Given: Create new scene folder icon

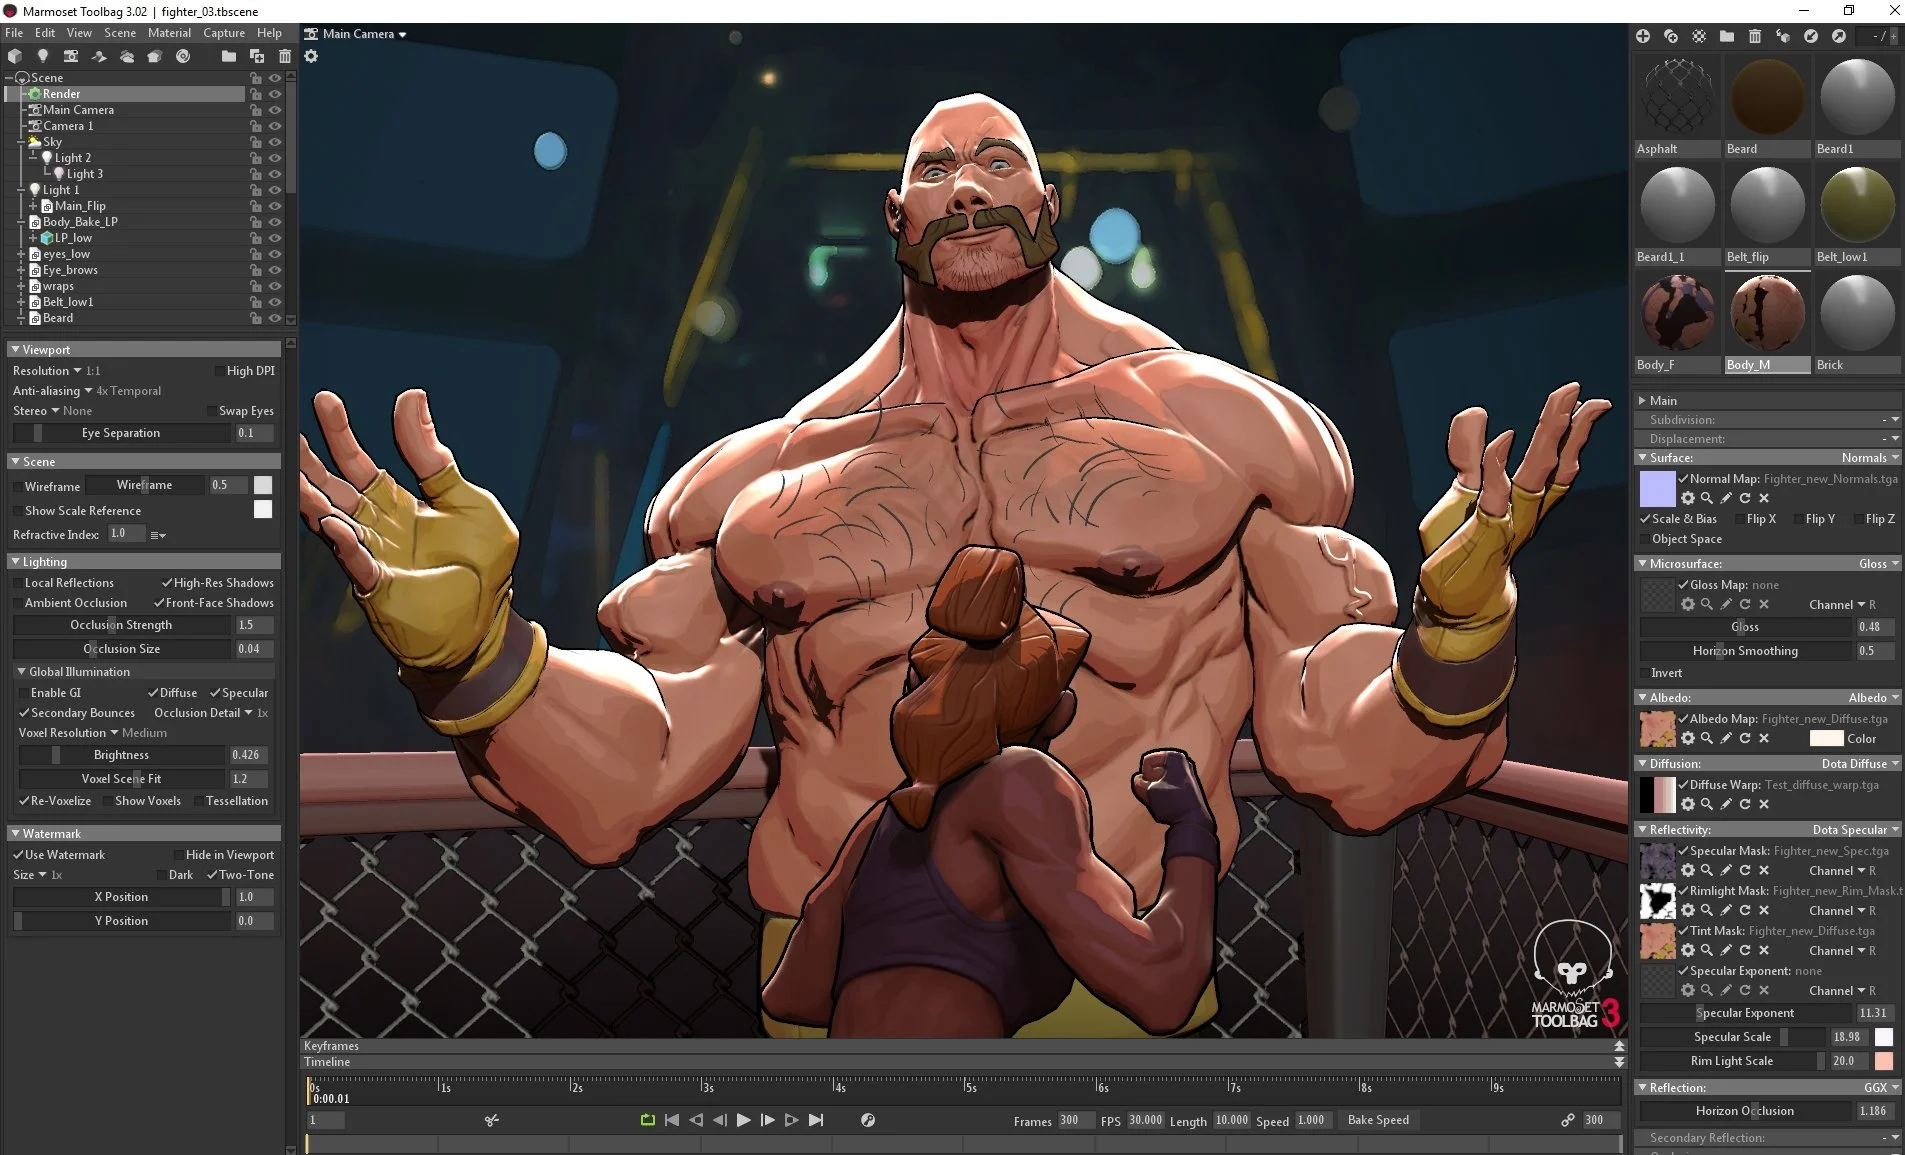Looking at the screenshot, I should pos(229,56).
